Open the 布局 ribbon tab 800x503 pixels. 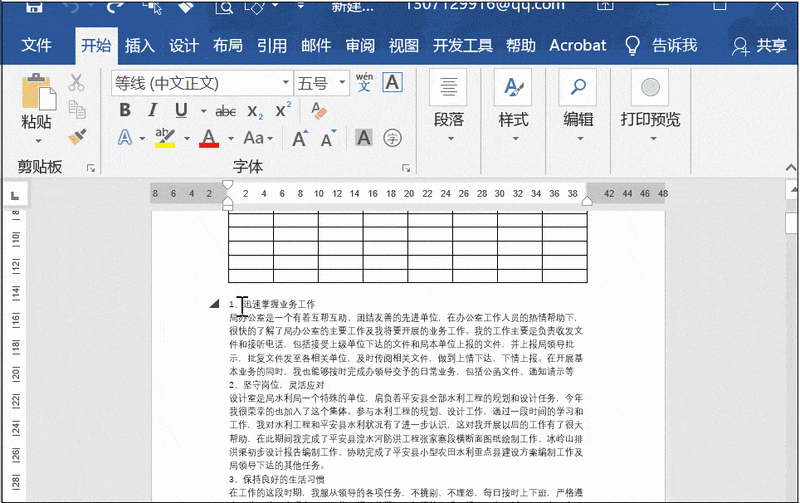(x=227, y=45)
